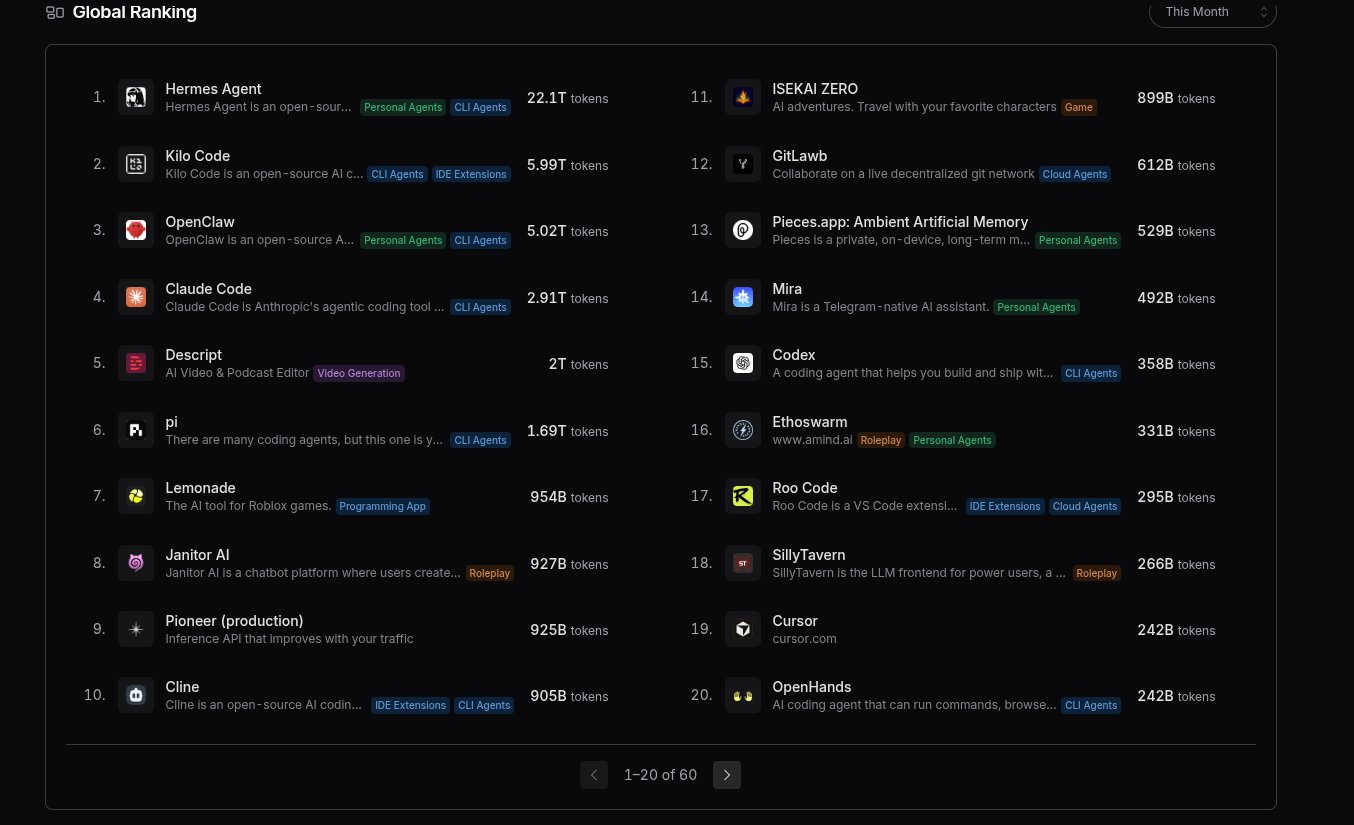
Task: Click the Codex app icon
Action: [x=743, y=363]
